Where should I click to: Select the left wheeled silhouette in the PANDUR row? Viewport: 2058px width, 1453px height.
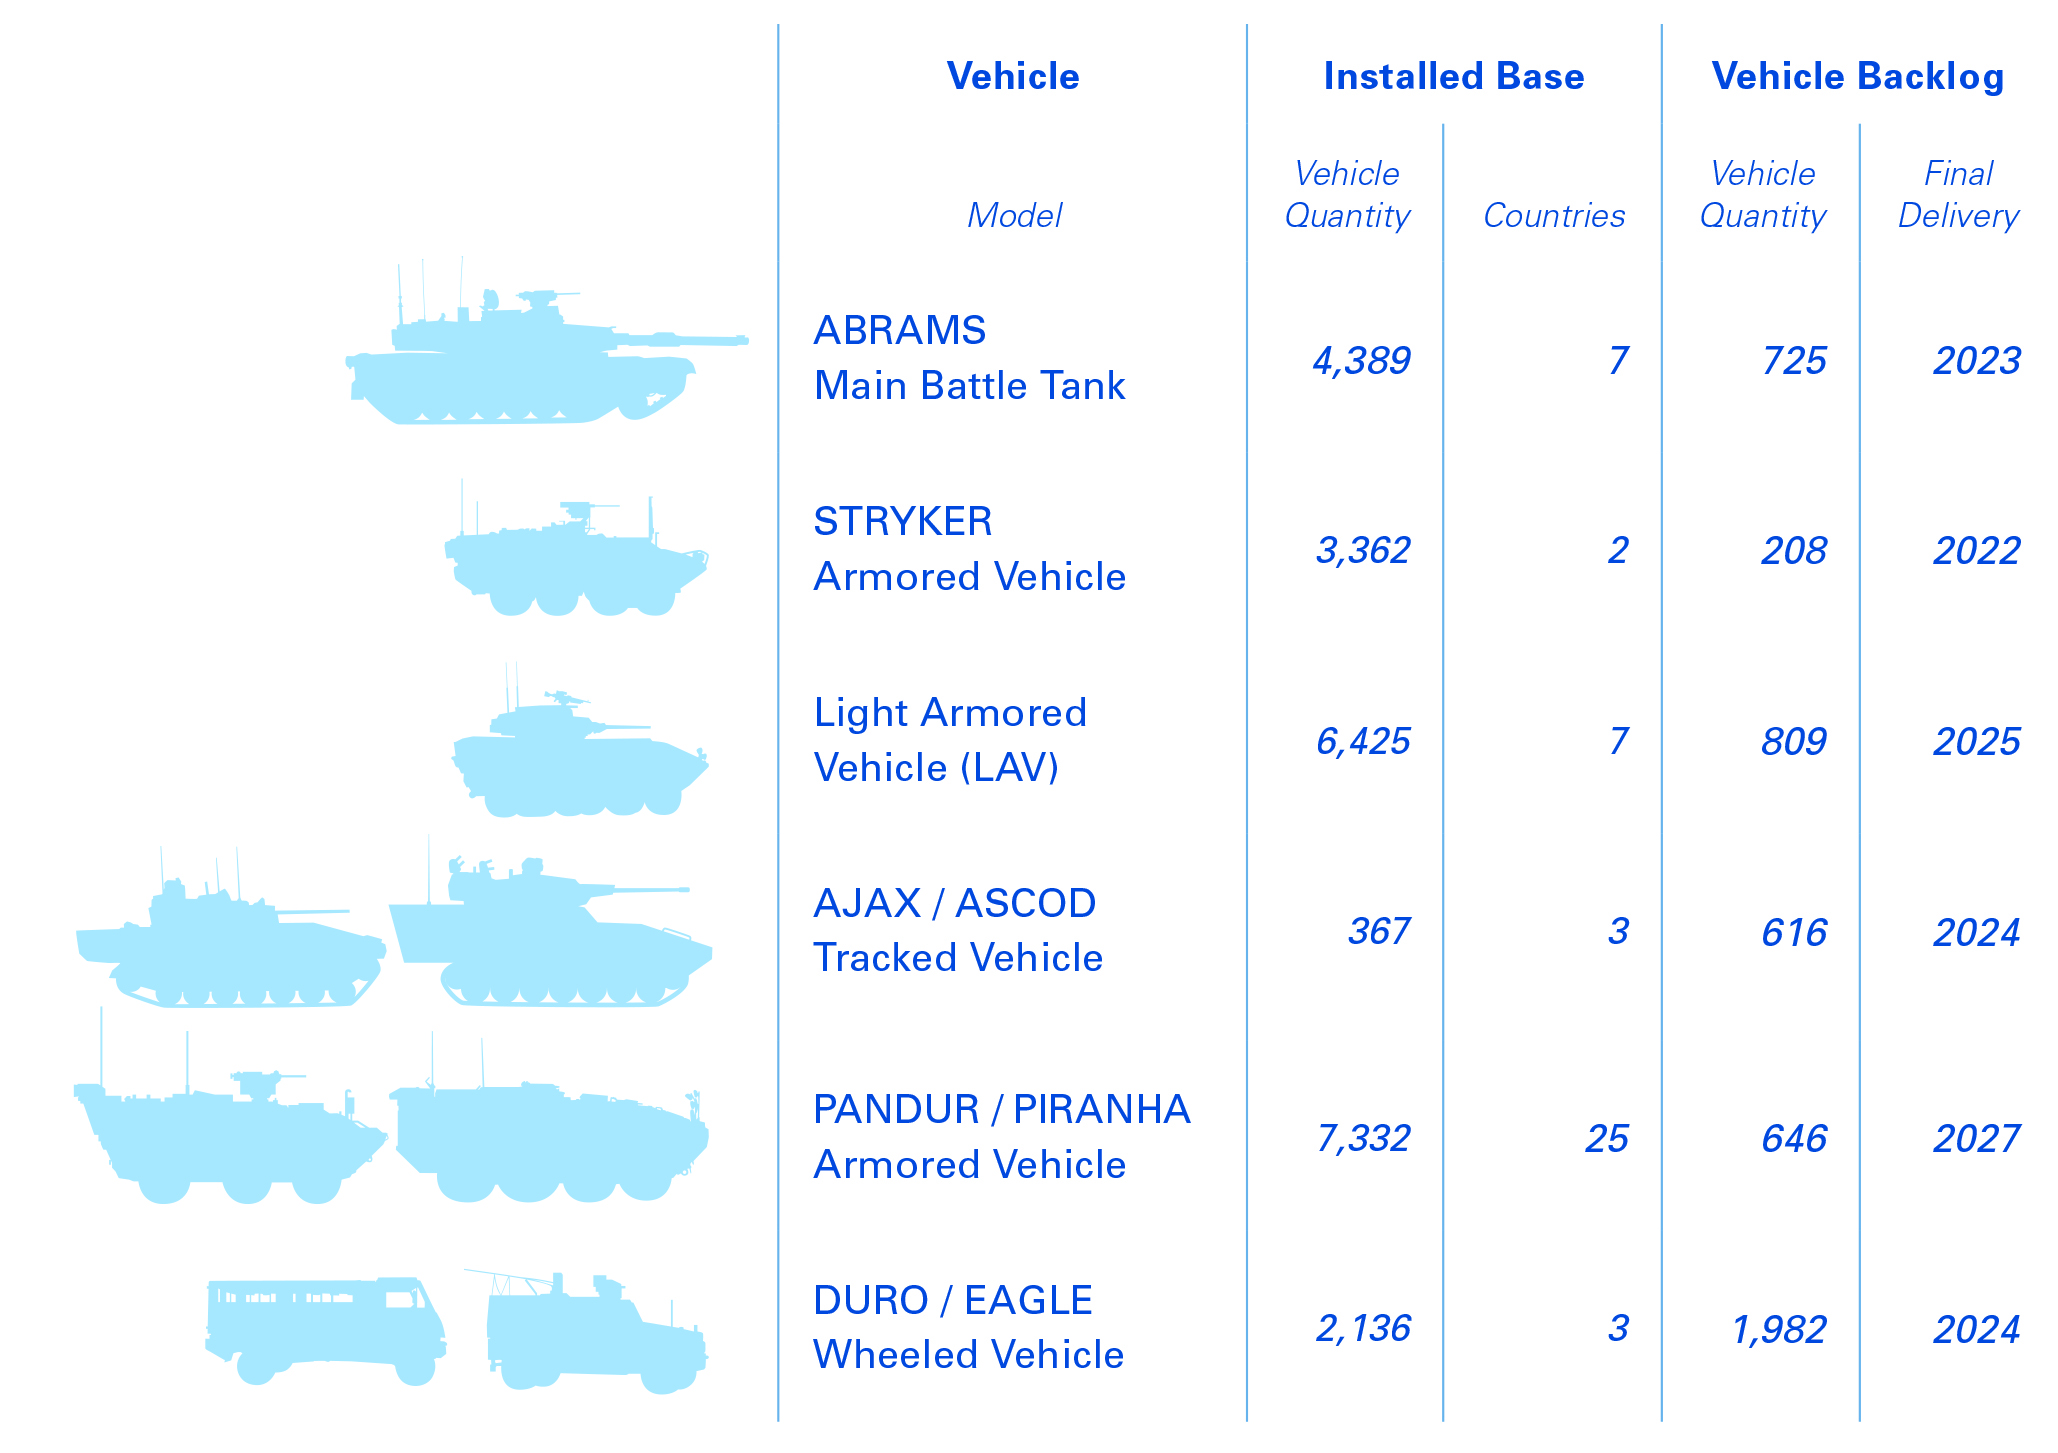point(230,1140)
